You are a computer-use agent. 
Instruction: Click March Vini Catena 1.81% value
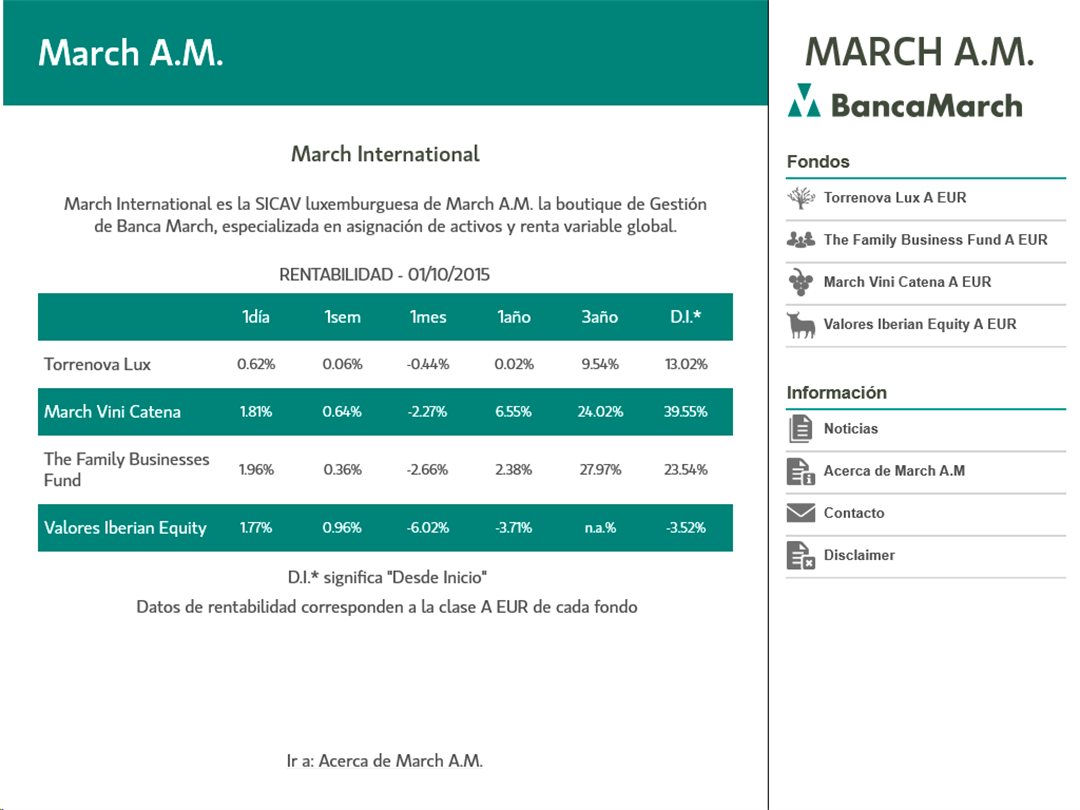256,412
